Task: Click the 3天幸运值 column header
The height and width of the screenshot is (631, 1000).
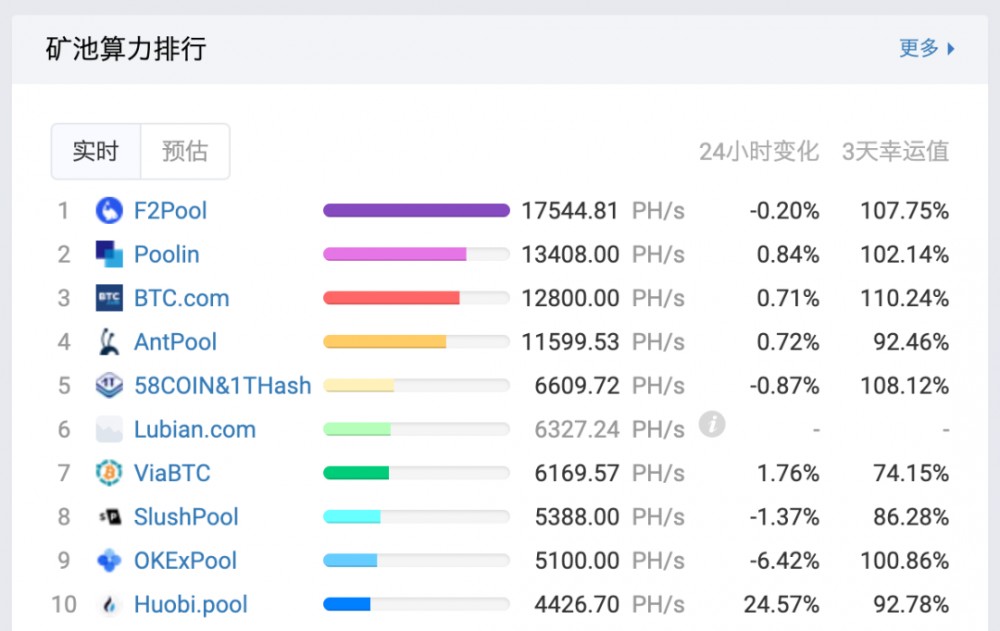Action: 895,152
